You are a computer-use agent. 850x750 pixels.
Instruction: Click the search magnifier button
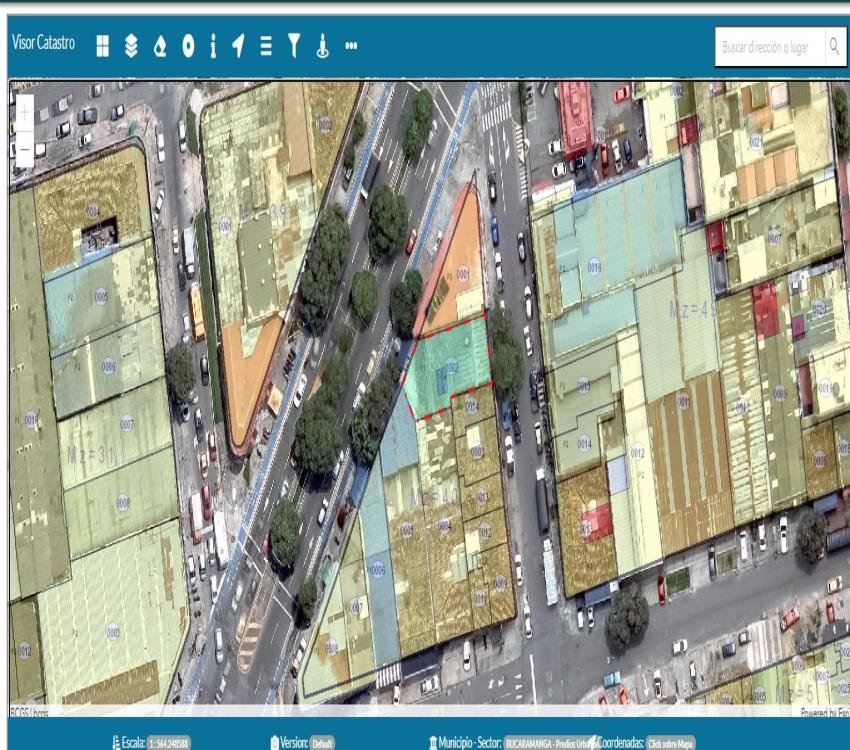[x=834, y=47]
